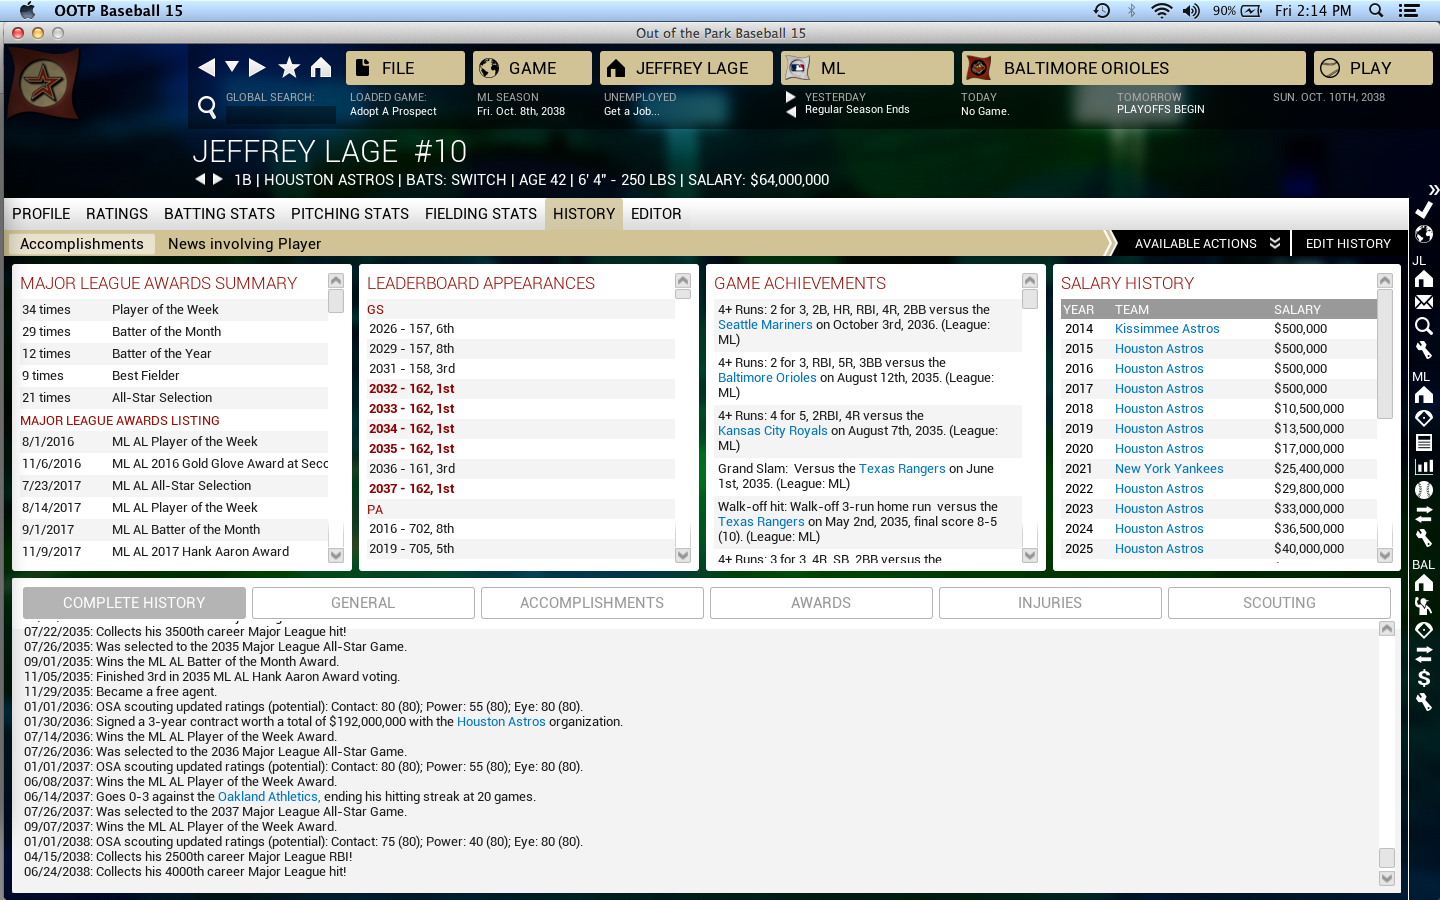
Task: Open the BAL wrench settings icon
Action: (x=1424, y=702)
